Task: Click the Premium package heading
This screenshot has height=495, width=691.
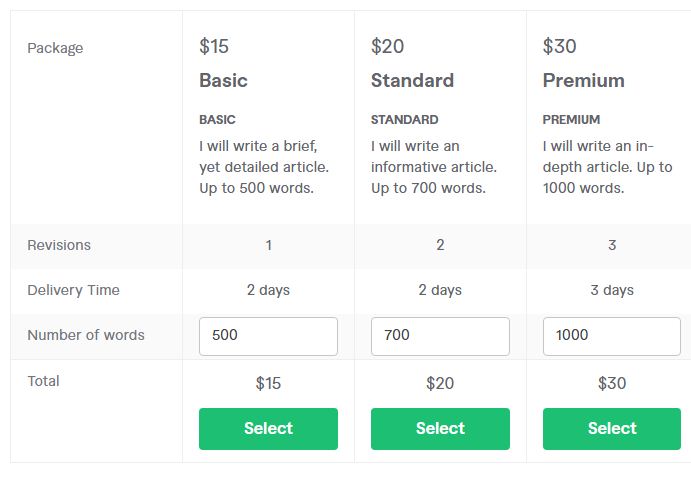Action: tap(583, 81)
